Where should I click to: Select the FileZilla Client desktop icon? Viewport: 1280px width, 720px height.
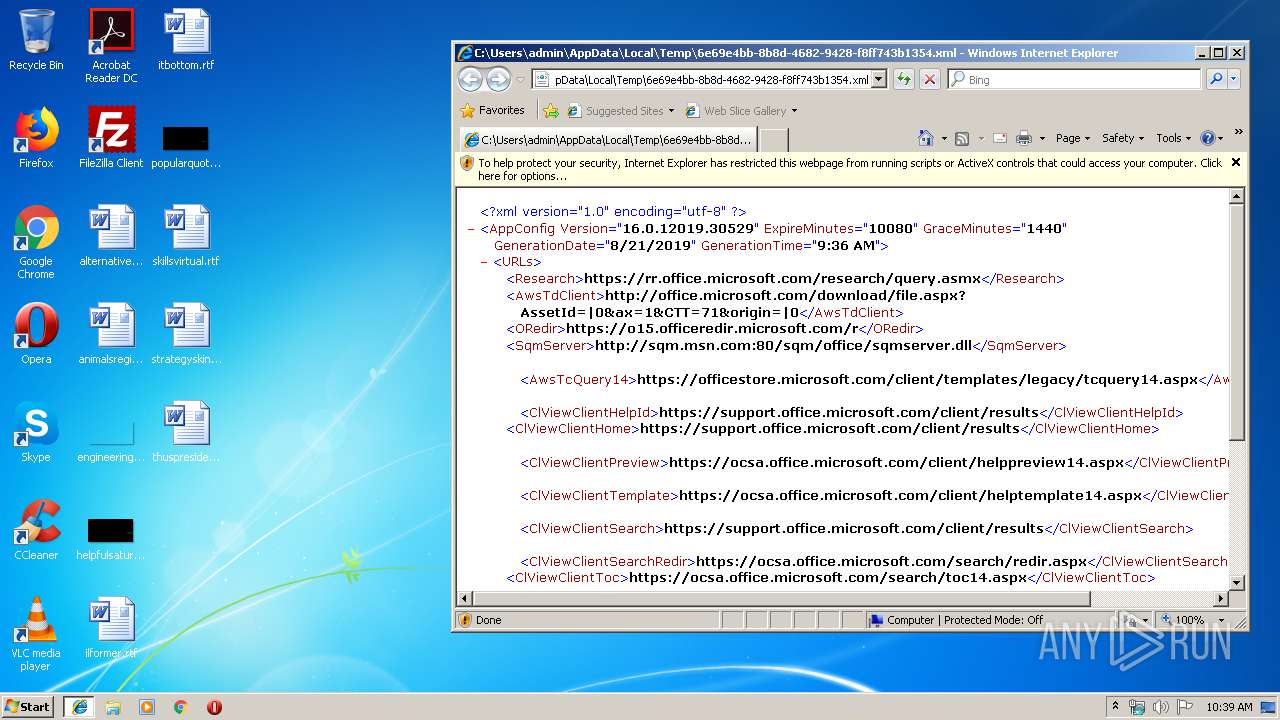point(111,138)
